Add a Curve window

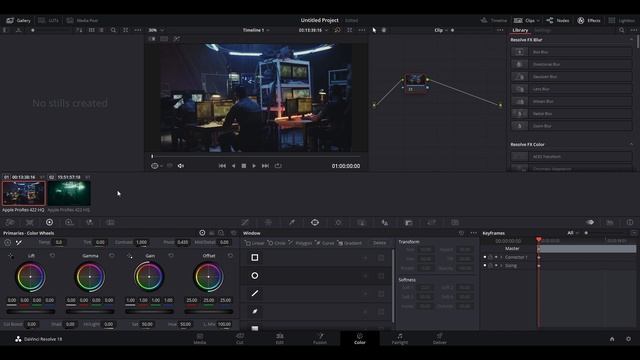pyautogui.click(x=324, y=243)
